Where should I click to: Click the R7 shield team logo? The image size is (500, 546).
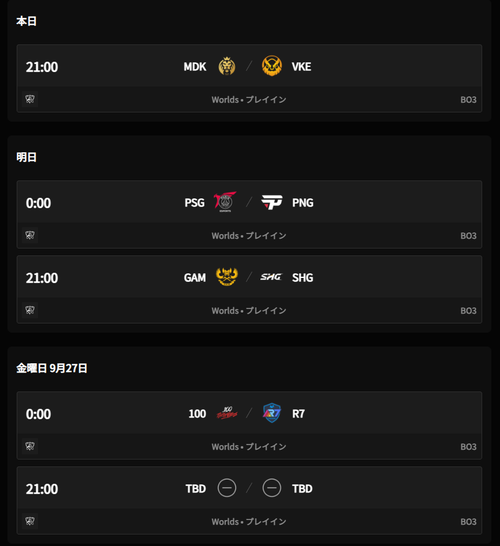click(x=272, y=413)
